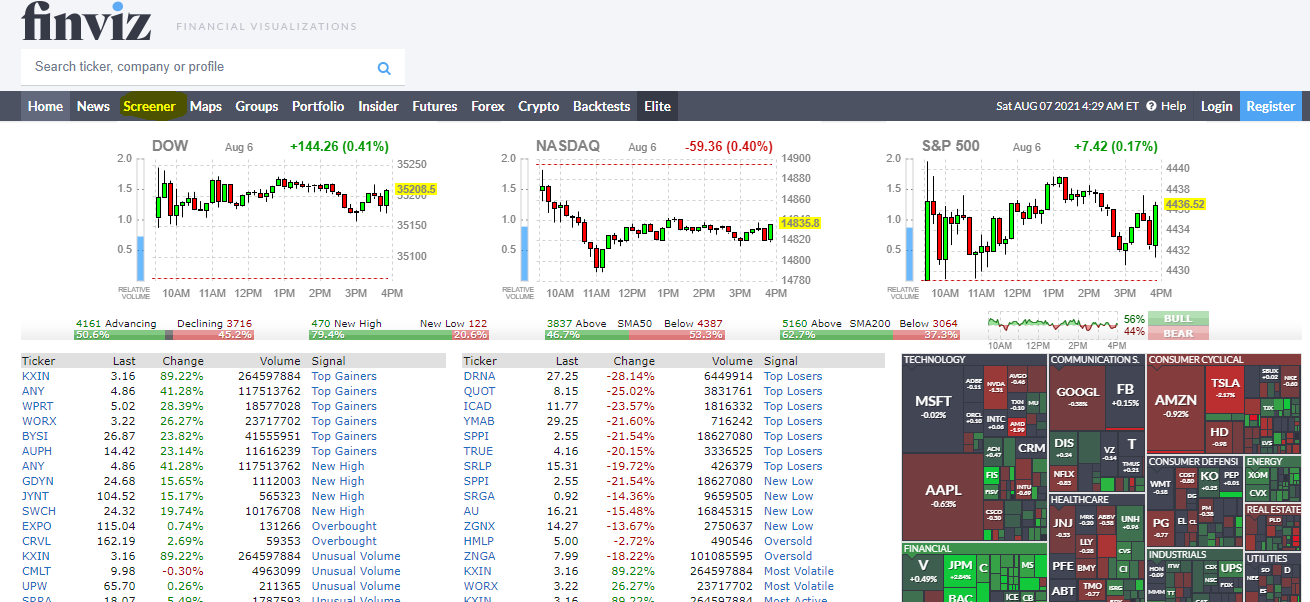1310x602 pixels.
Task: Open the SRLP ticker link
Action: tap(478, 466)
